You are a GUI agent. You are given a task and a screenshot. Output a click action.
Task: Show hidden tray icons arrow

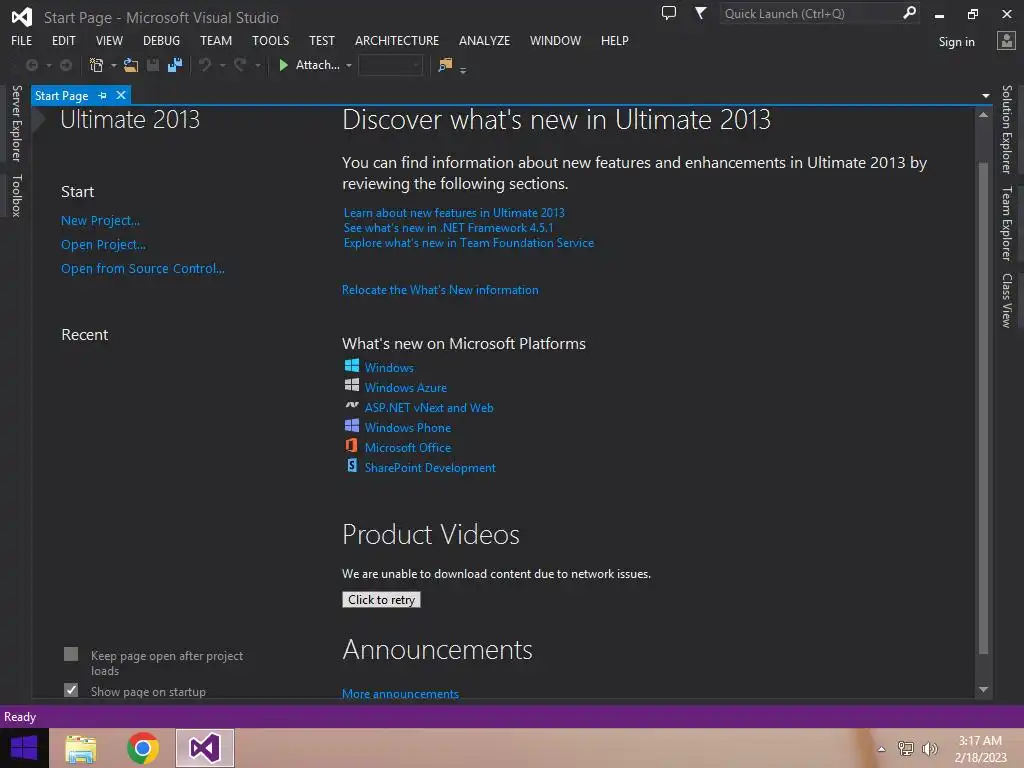(882, 750)
